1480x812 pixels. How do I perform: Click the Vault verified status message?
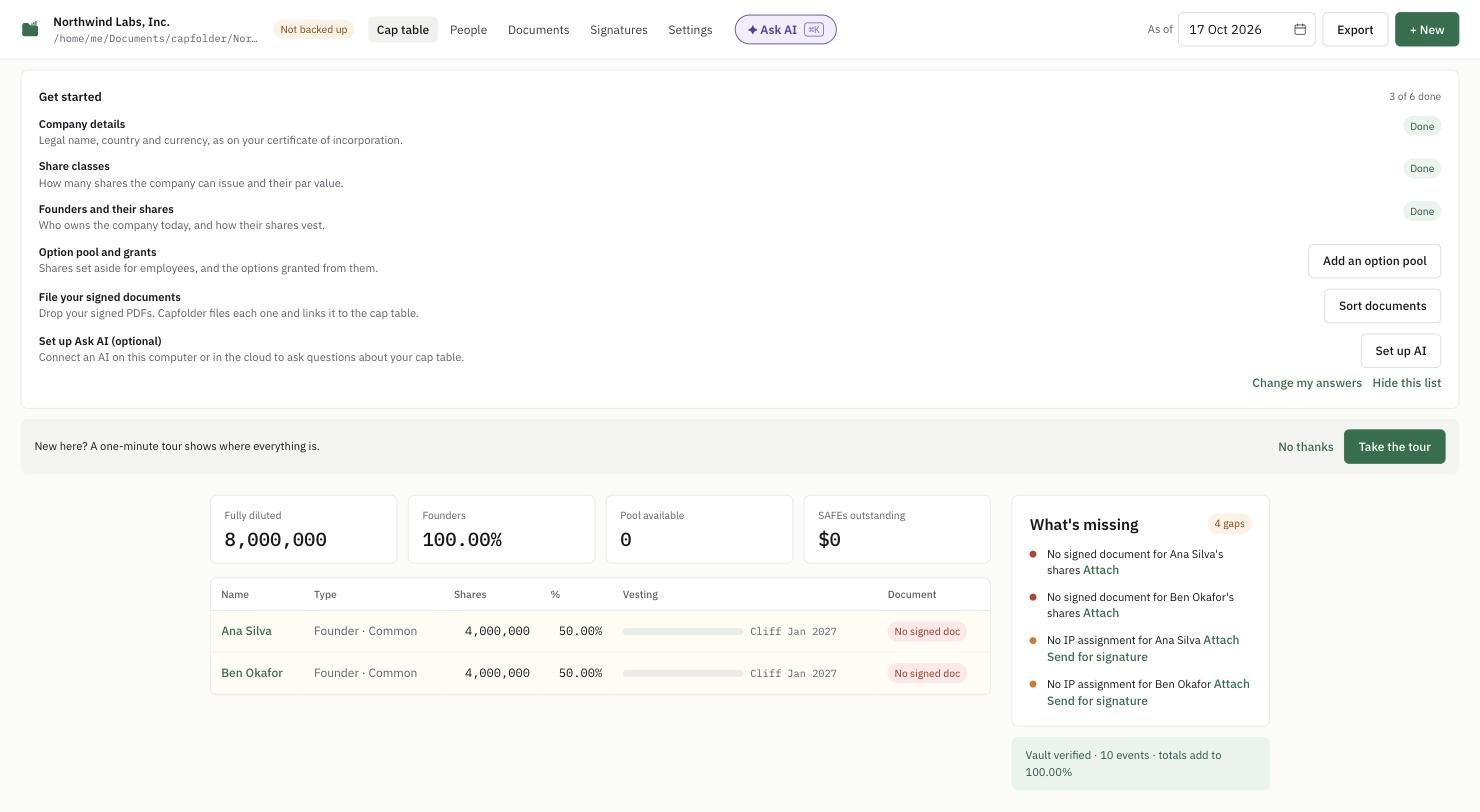click(x=1140, y=764)
